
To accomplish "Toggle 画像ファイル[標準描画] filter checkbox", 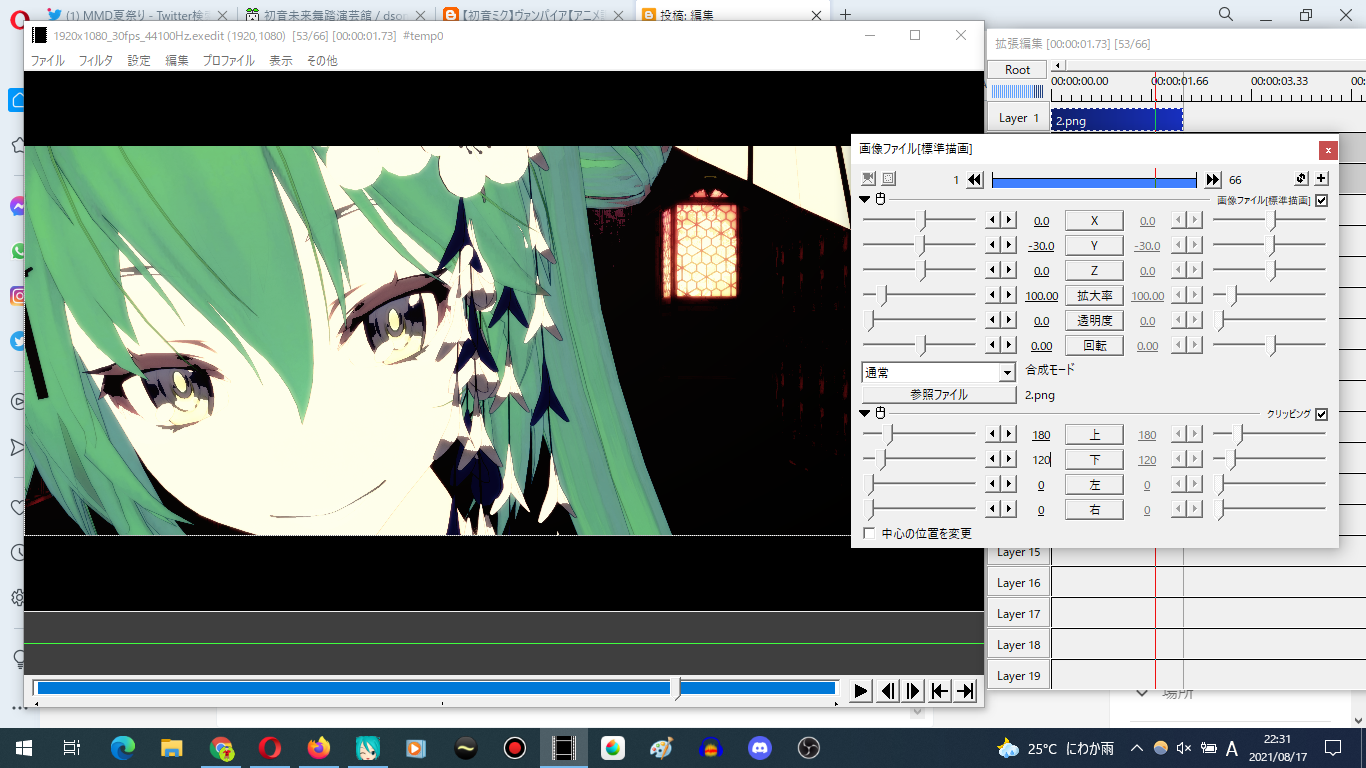I will point(1321,200).
